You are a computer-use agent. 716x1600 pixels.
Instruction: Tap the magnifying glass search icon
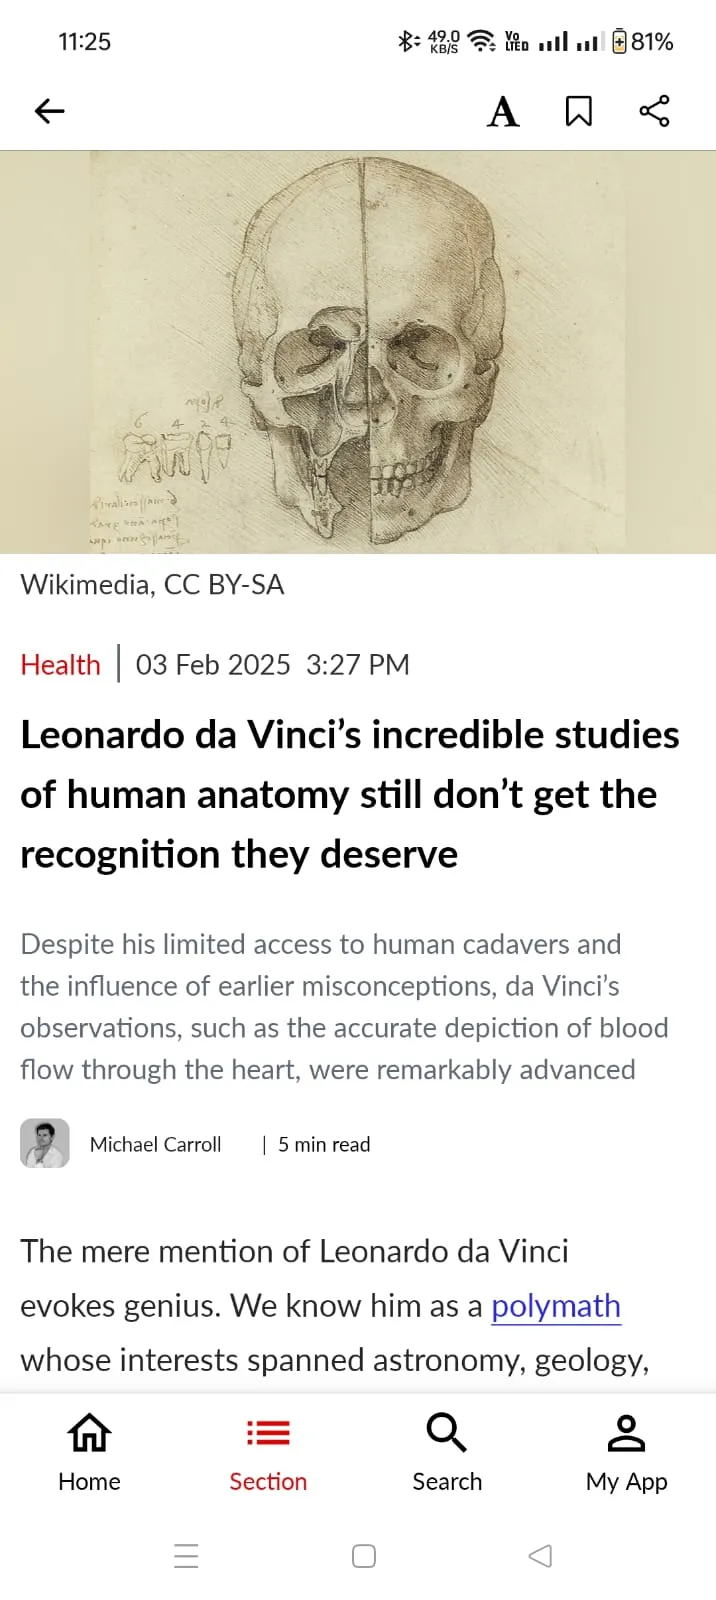[x=447, y=1432]
